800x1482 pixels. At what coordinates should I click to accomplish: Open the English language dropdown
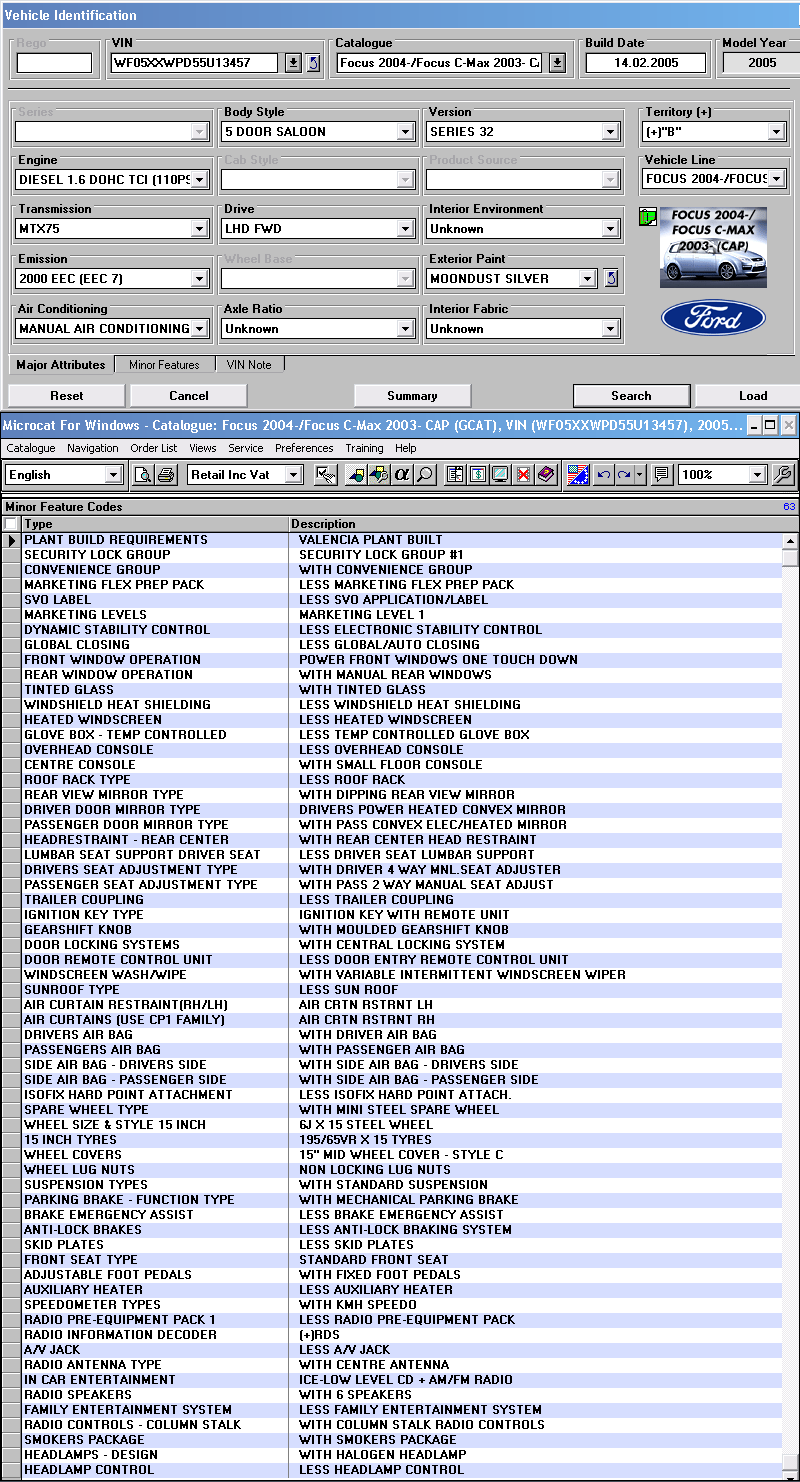pos(112,475)
